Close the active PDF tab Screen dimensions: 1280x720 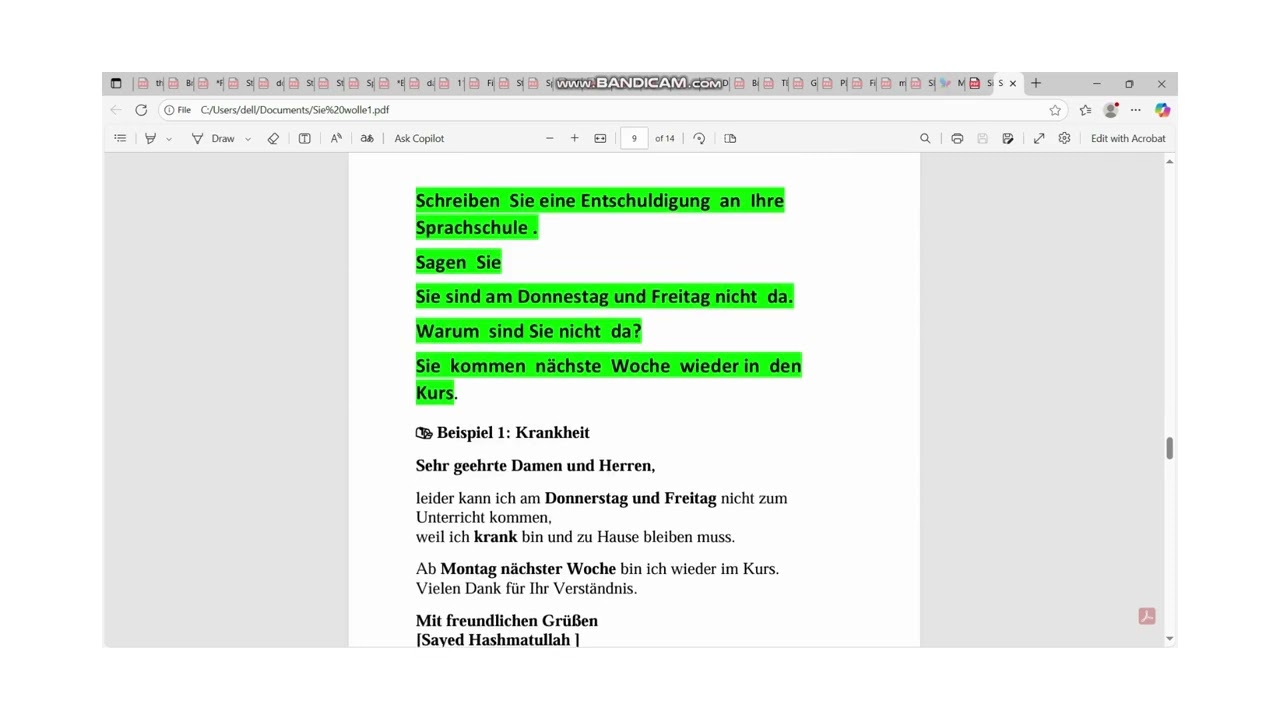tap(1013, 83)
